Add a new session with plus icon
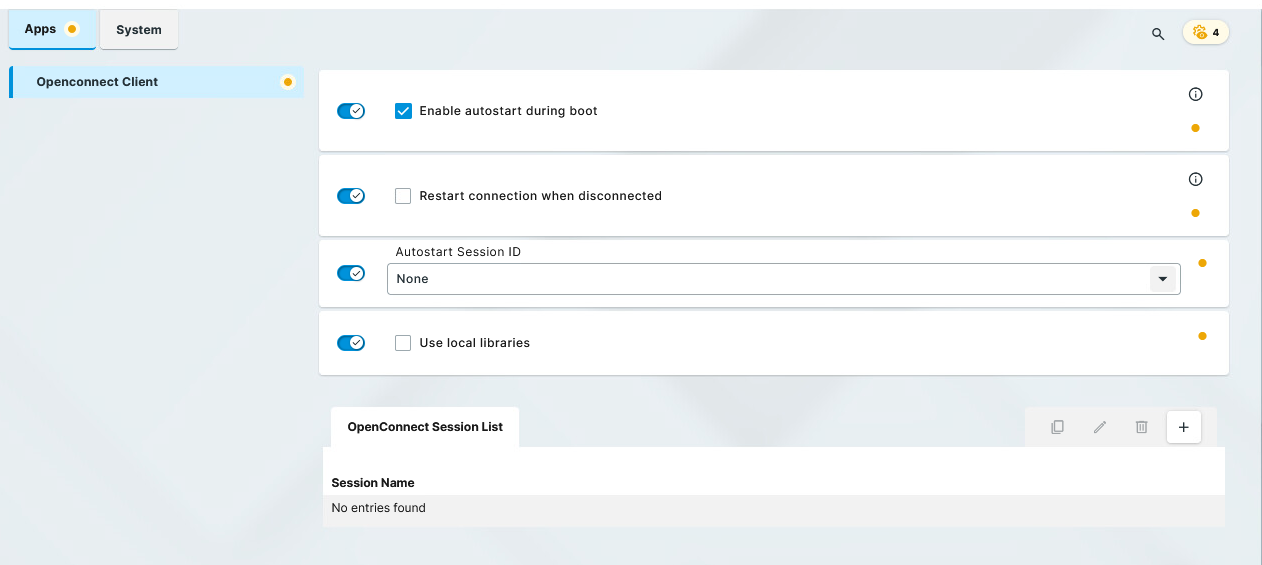Screen dimensions: 1262x565 coord(1184,427)
